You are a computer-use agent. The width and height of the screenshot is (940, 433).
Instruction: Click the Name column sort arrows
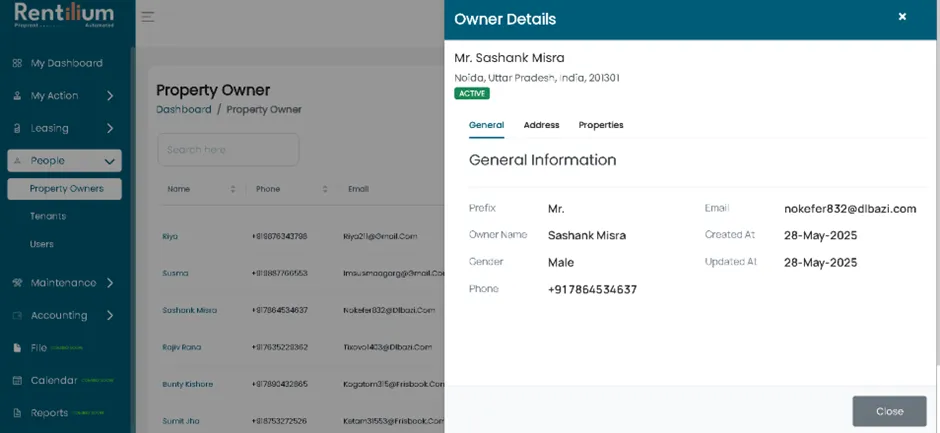pyautogui.click(x=233, y=189)
